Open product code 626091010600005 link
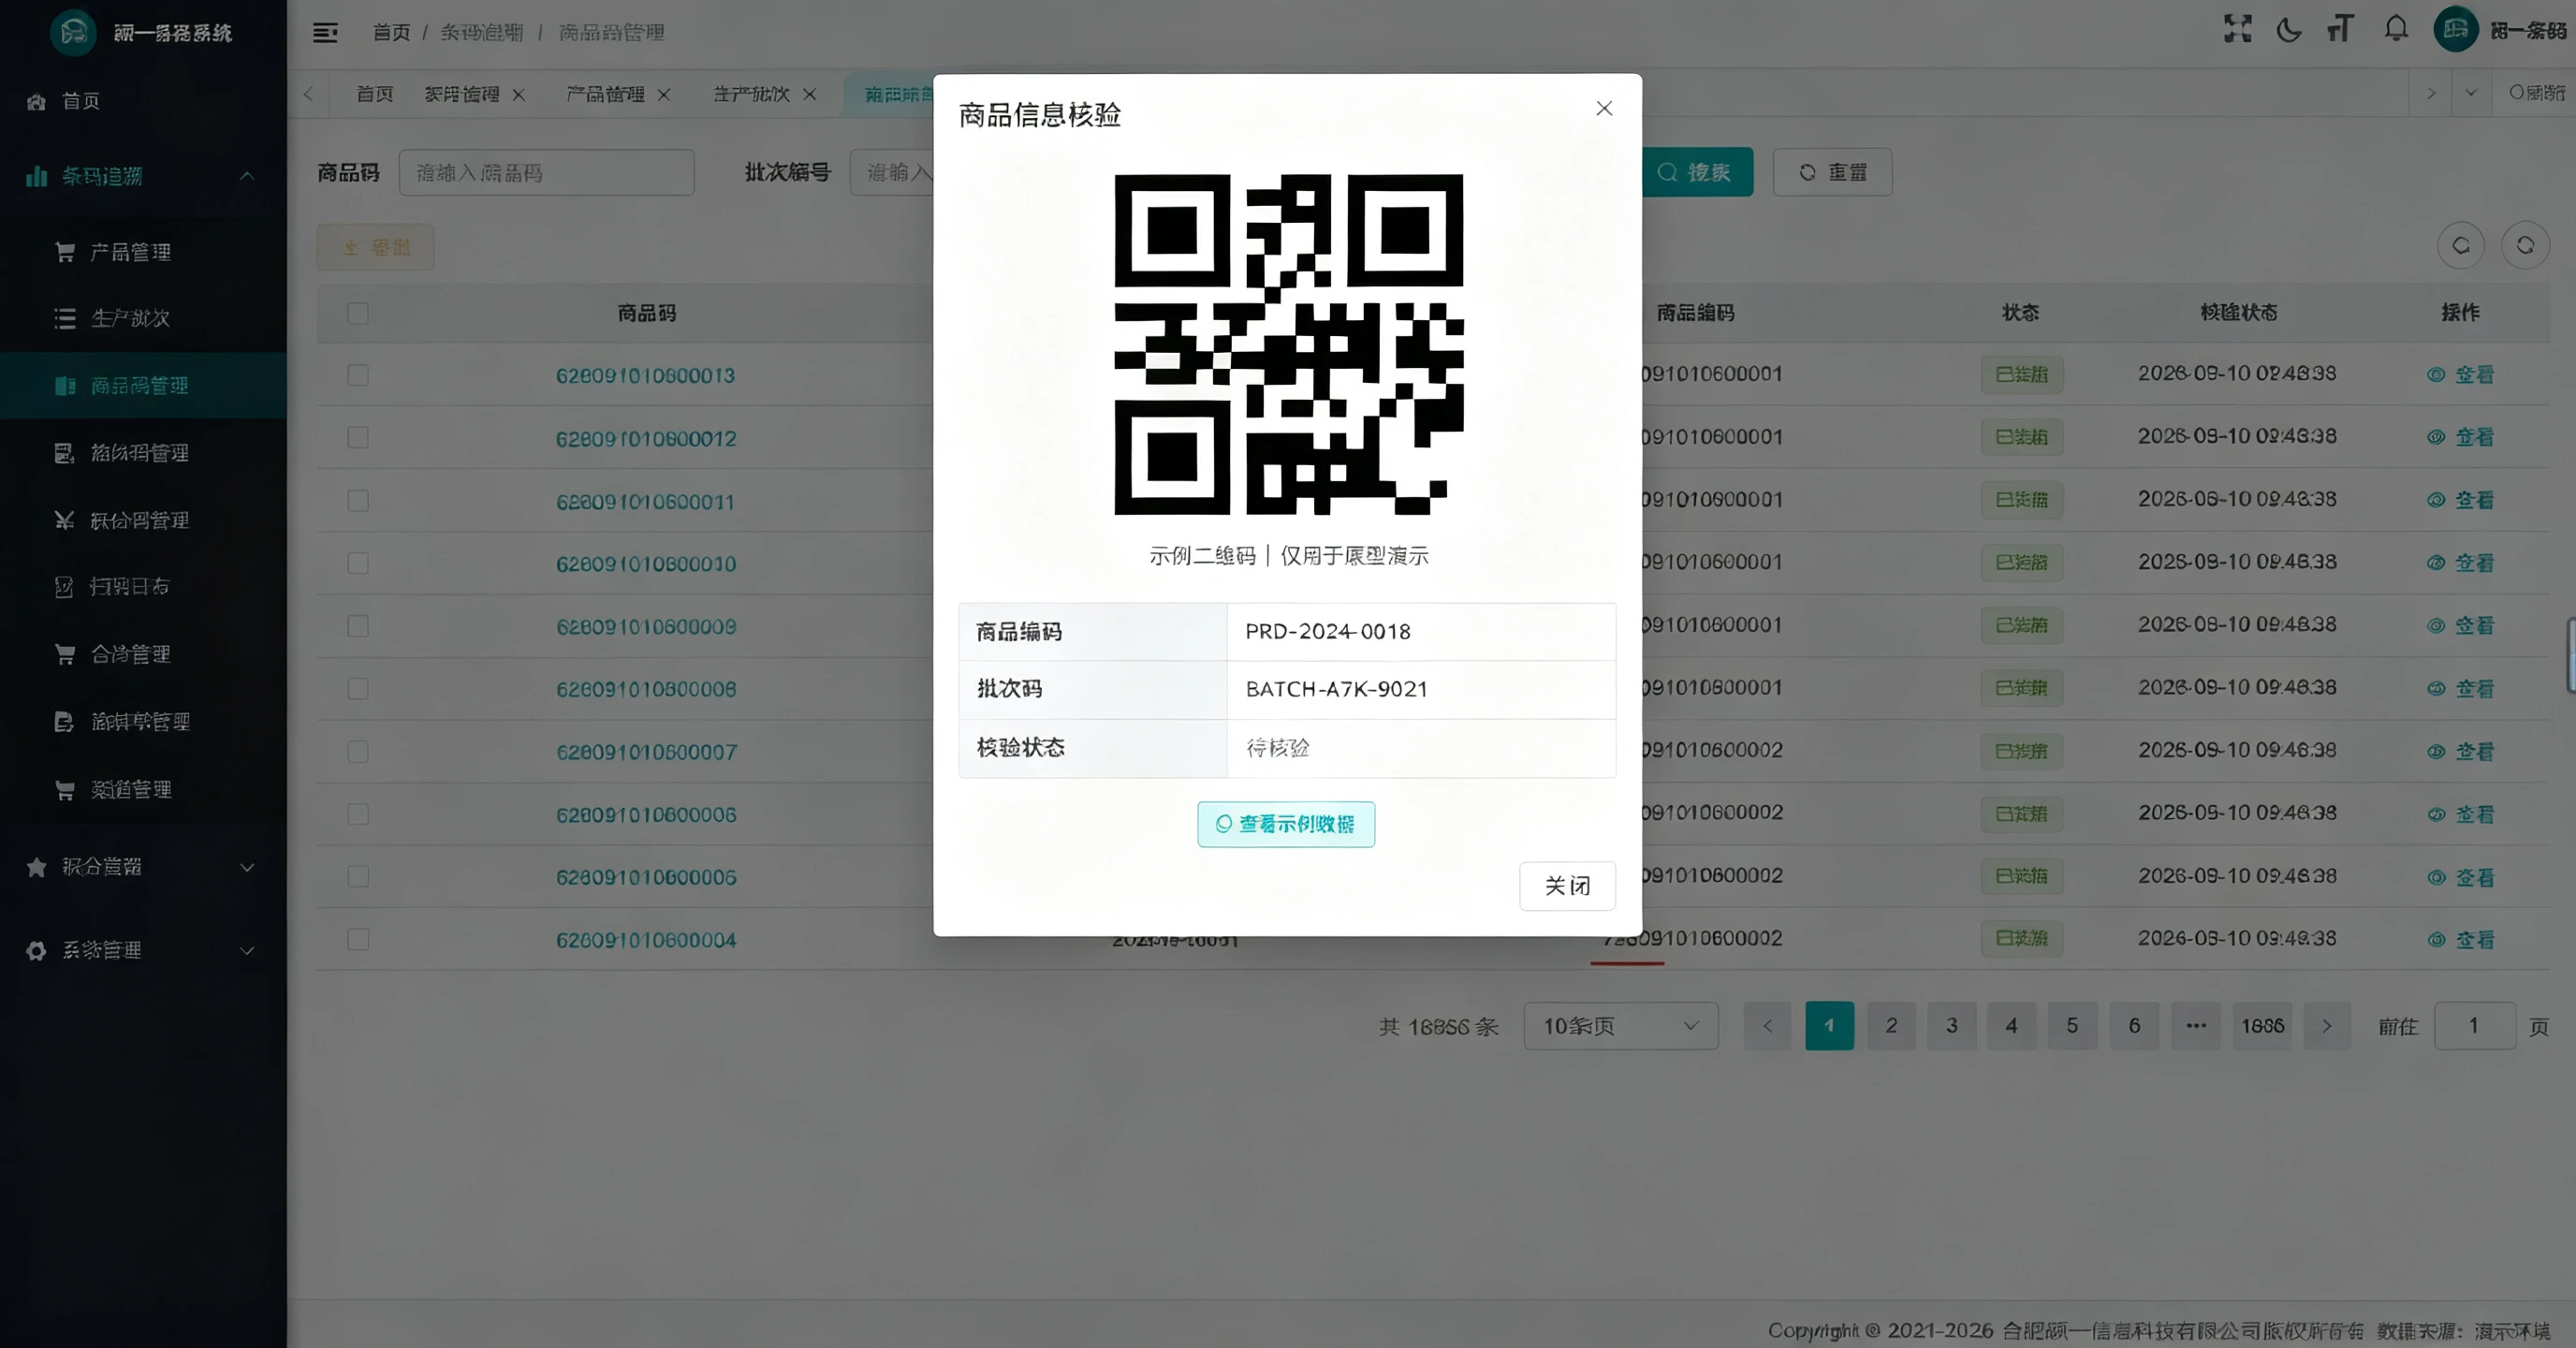 click(646, 878)
